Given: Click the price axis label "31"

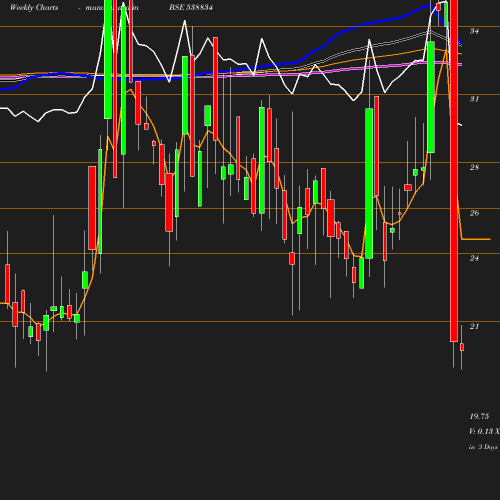Looking at the screenshot, I should 474,99.
